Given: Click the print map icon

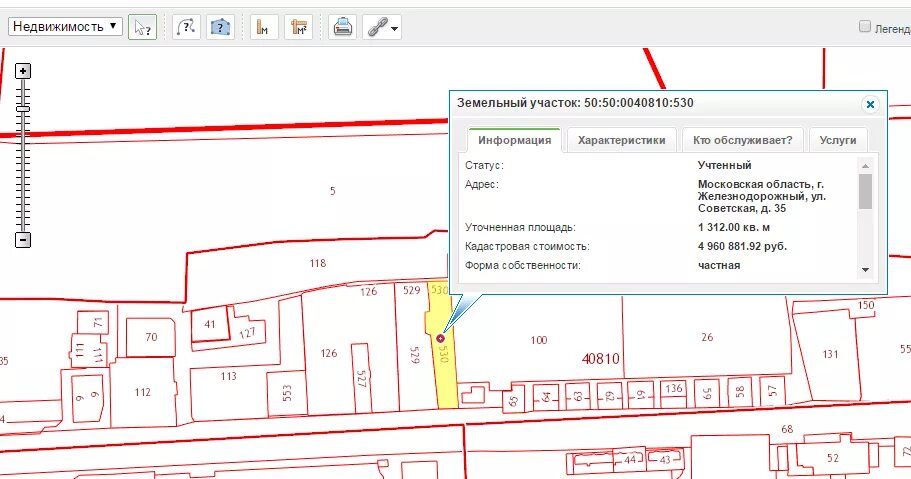Looking at the screenshot, I should (x=342, y=27).
